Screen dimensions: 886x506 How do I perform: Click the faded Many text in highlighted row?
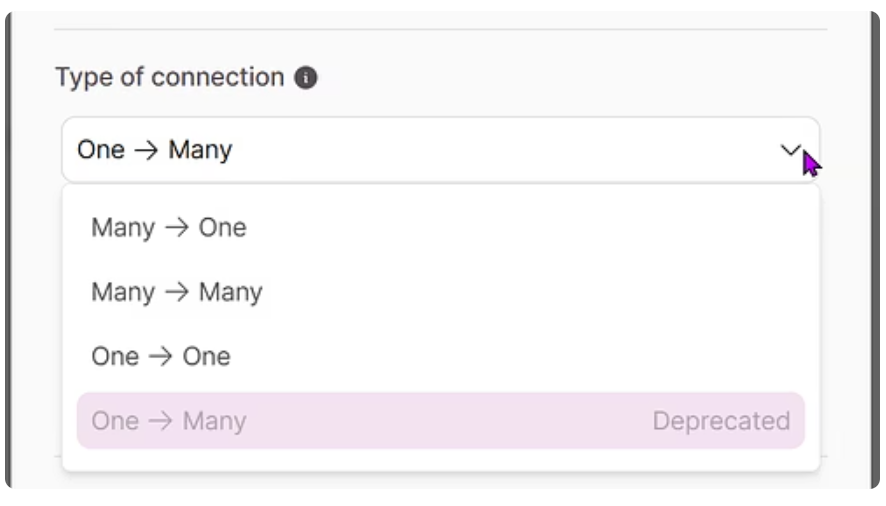[x=214, y=421]
